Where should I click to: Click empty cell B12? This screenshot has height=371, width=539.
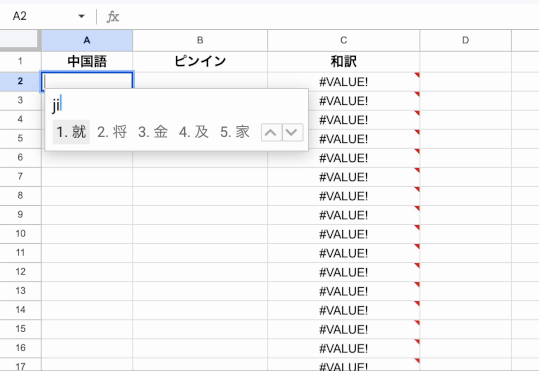[x=200, y=272]
